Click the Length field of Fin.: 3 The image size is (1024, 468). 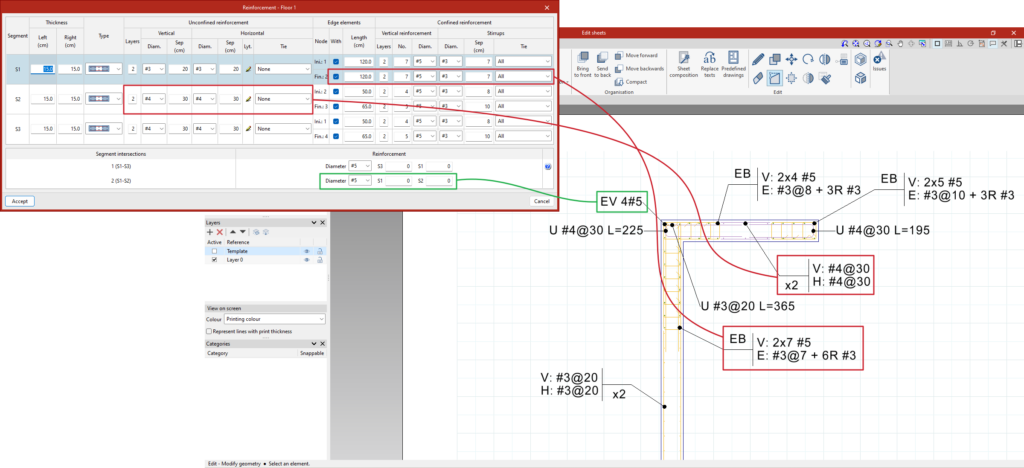coord(359,106)
